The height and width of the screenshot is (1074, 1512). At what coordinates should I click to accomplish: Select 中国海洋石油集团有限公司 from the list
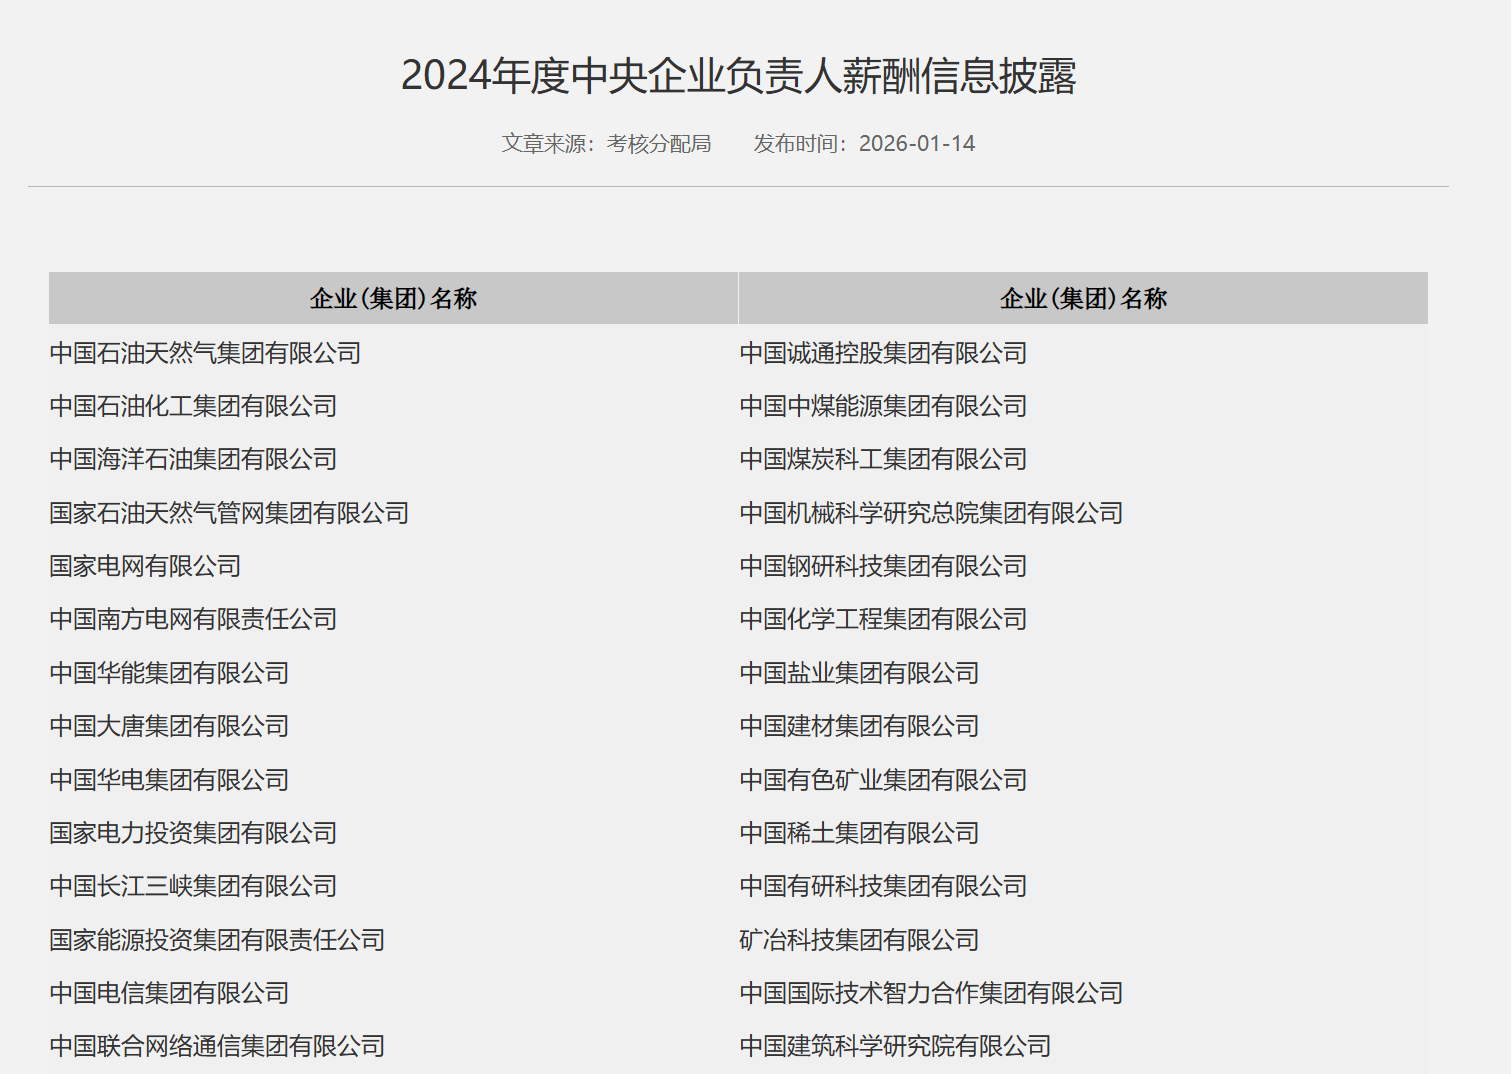tap(193, 459)
